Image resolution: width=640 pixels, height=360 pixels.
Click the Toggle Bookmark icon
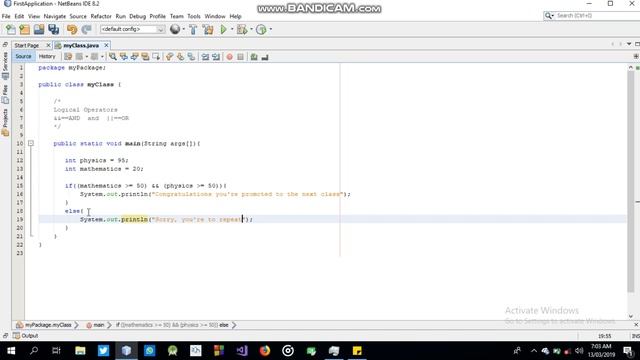coord(191,57)
